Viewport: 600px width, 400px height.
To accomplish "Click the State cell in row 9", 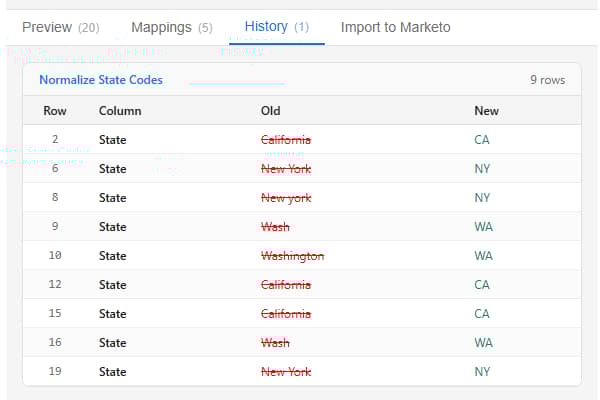I will (x=112, y=227).
